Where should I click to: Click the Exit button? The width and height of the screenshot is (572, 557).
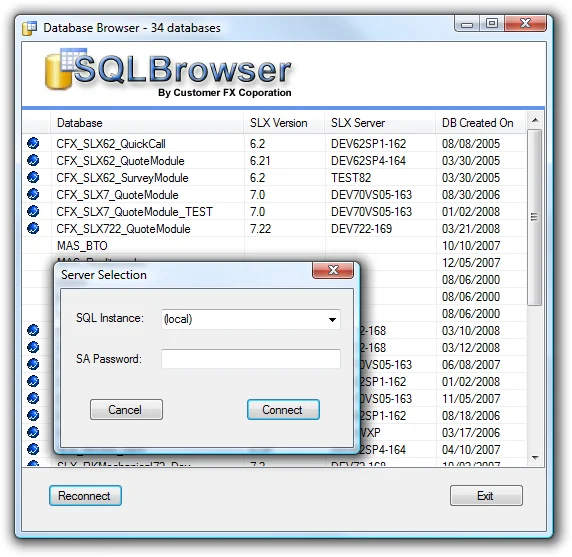(x=486, y=496)
